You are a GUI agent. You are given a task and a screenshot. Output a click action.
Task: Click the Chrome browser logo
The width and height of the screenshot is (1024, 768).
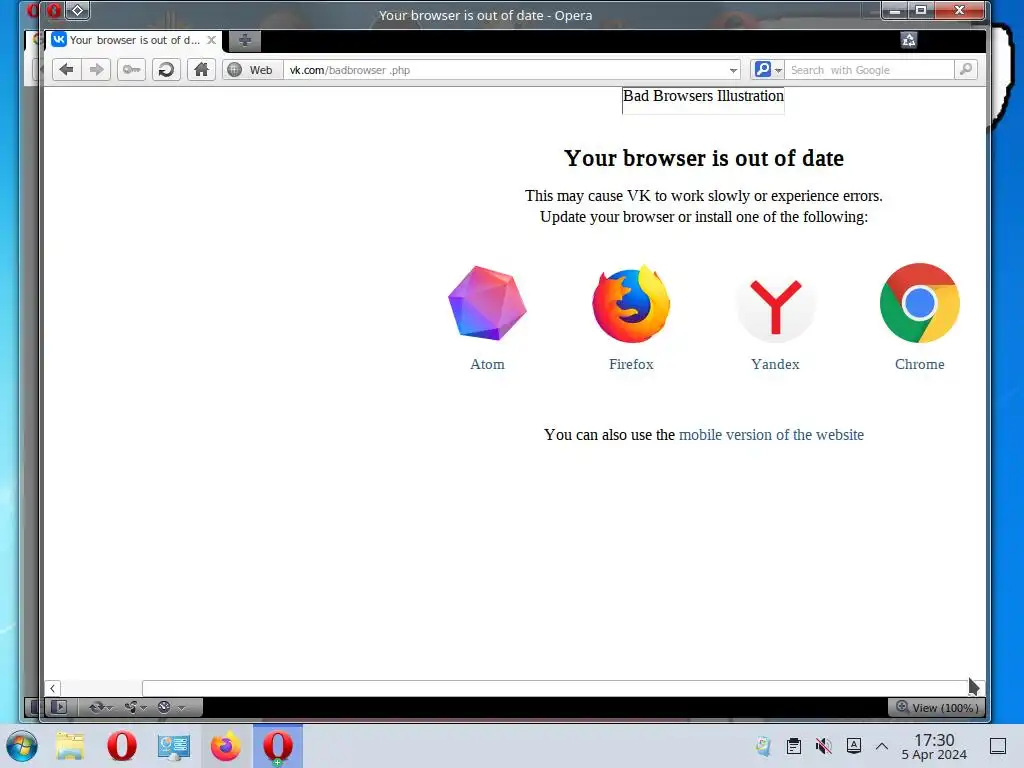(920, 303)
